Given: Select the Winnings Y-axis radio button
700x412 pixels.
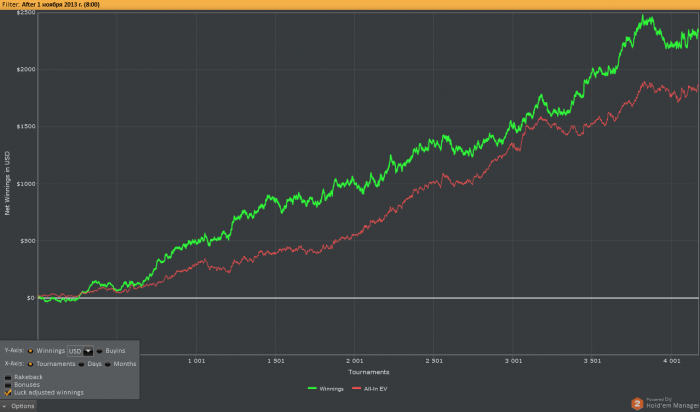Looking at the screenshot, I should [x=30, y=351].
